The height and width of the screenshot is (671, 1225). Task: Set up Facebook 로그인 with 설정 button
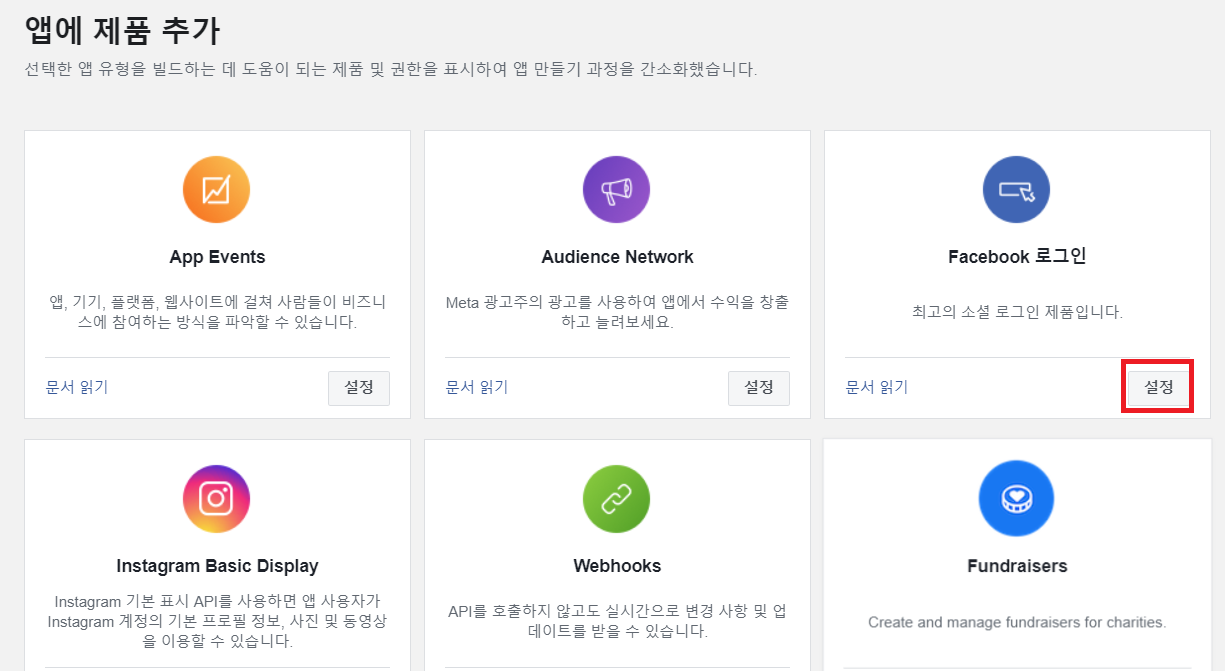pyautogui.click(x=1158, y=387)
